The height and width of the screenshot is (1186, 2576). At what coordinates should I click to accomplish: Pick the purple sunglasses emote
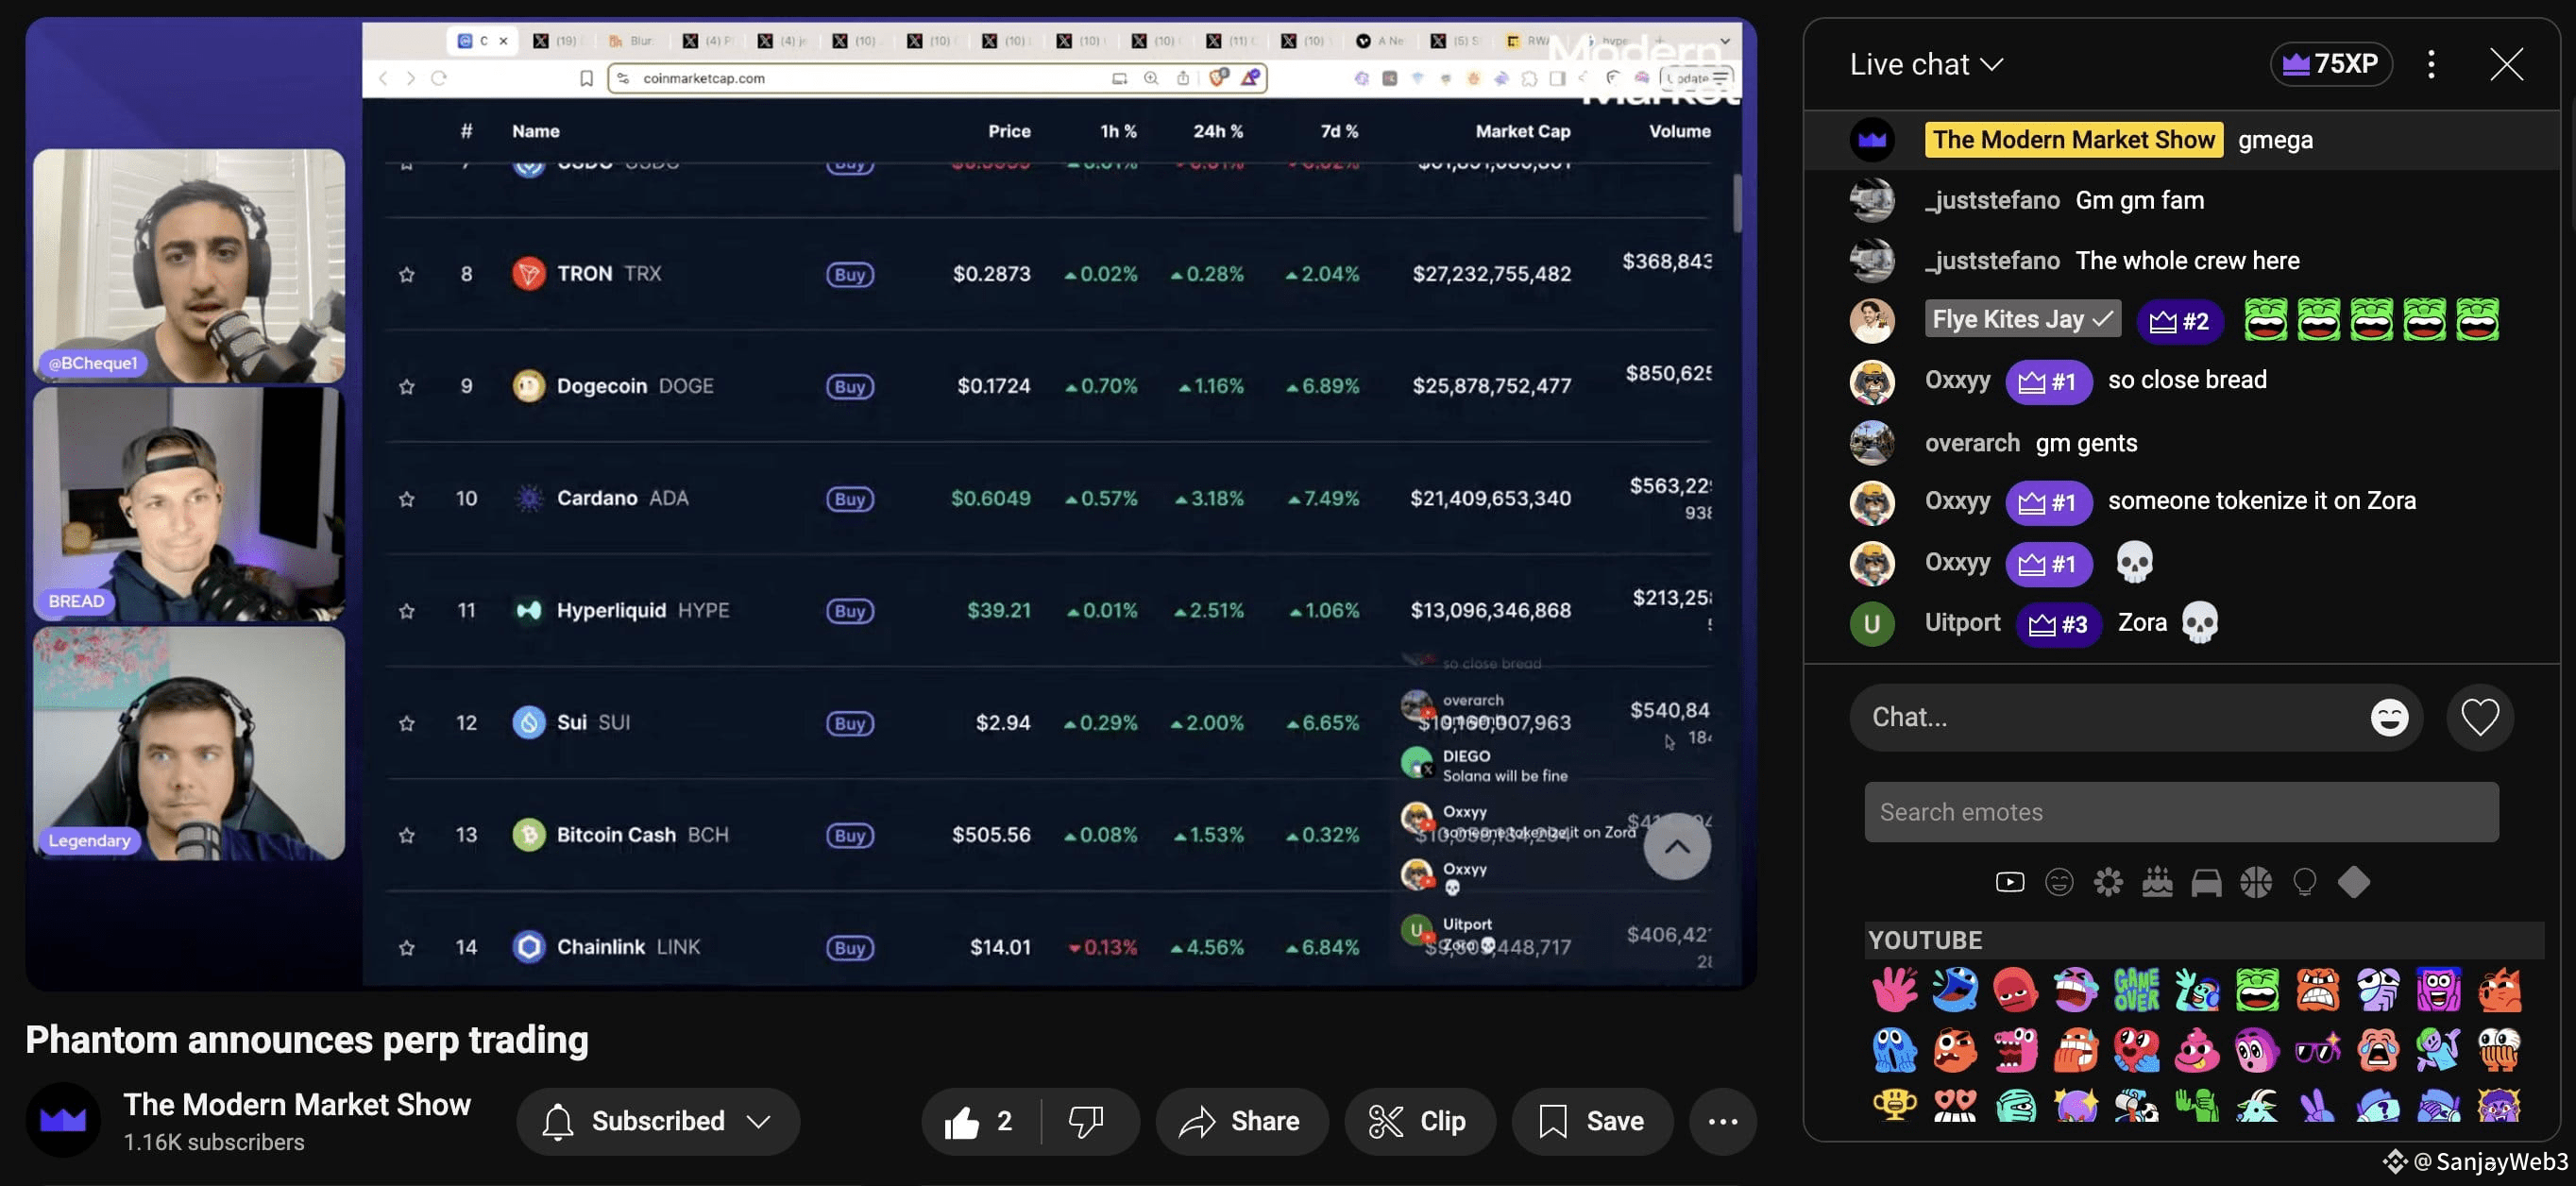coord(2317,1050)
